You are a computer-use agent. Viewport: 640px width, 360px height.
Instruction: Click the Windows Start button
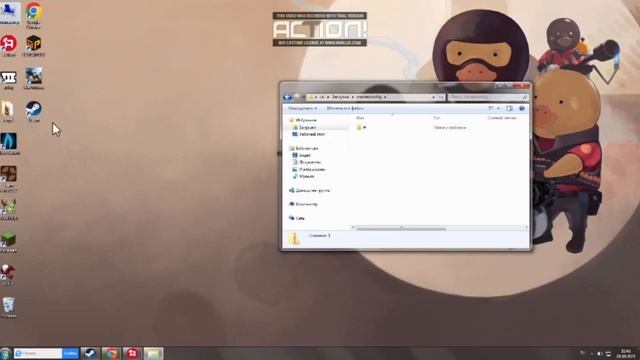[6, 353]
